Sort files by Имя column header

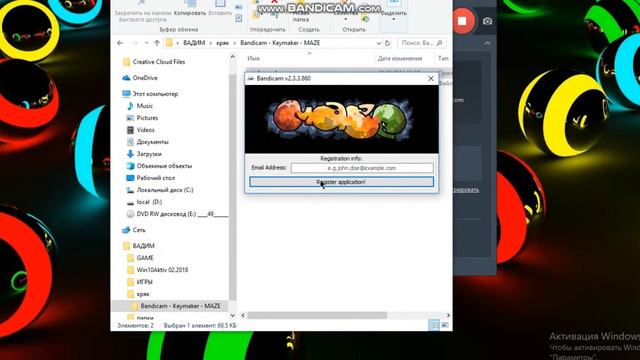click(253, 58)
